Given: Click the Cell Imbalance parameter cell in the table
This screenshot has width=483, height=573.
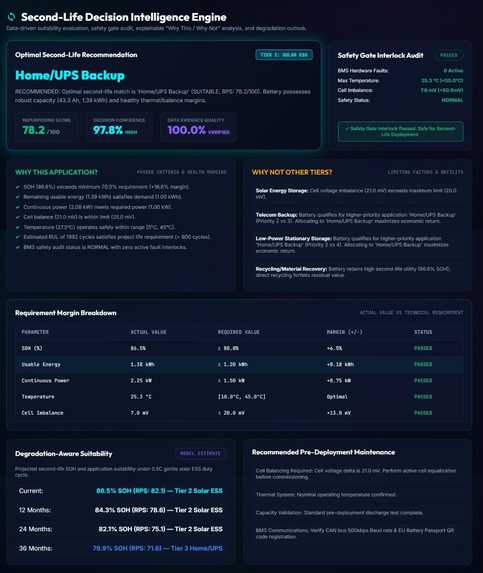Looking at the screenshot, I should click(42, 413).
